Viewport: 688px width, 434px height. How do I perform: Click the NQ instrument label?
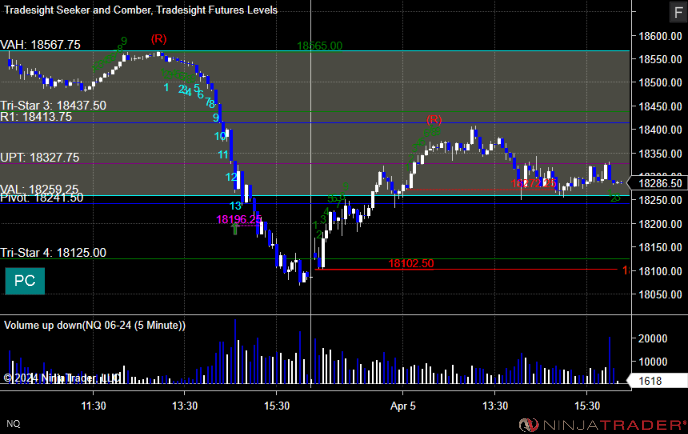coord(13,423)
